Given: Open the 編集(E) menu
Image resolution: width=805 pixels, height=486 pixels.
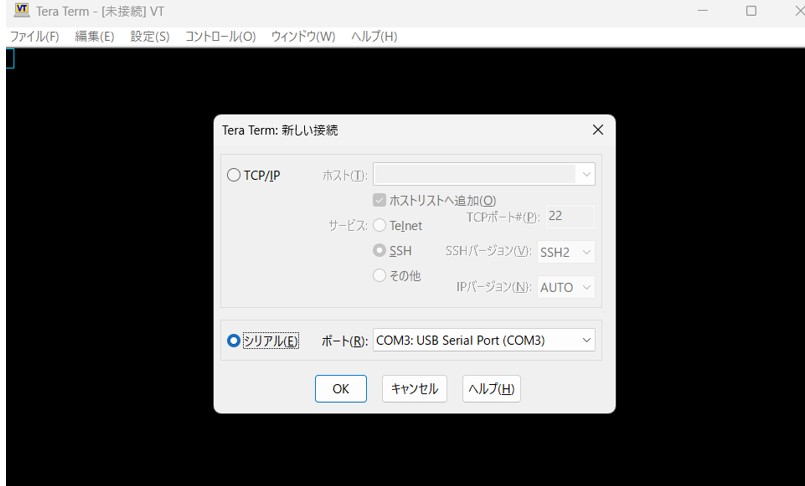Looking at the screenshot, I should (94, 36).
